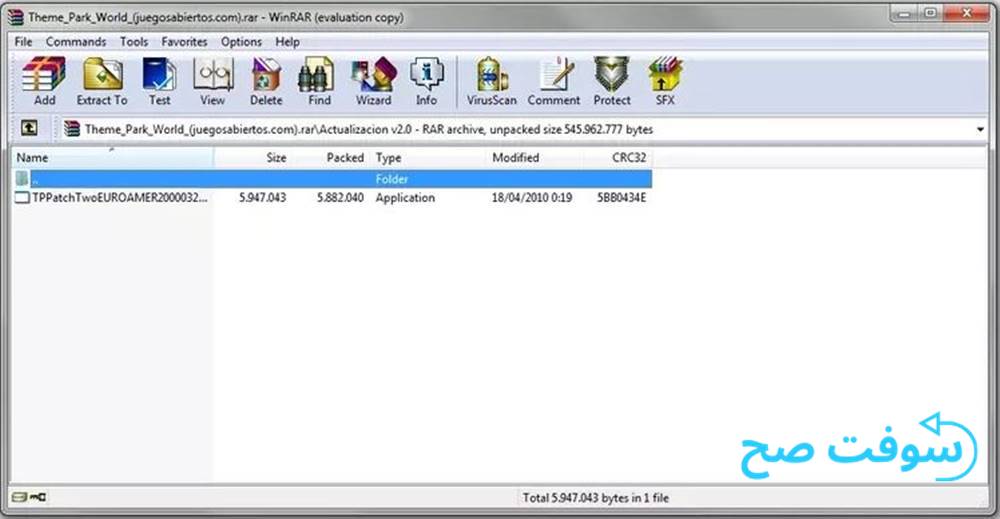Sort by the Packed column header
The image size is (1000, 519).
(x=330, y=157)
